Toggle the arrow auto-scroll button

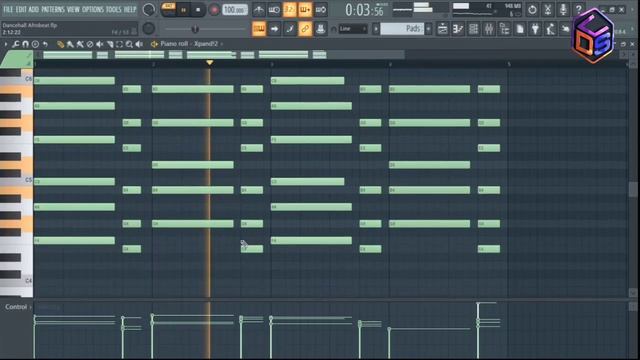pyautogui.click(x=274, y=29)
